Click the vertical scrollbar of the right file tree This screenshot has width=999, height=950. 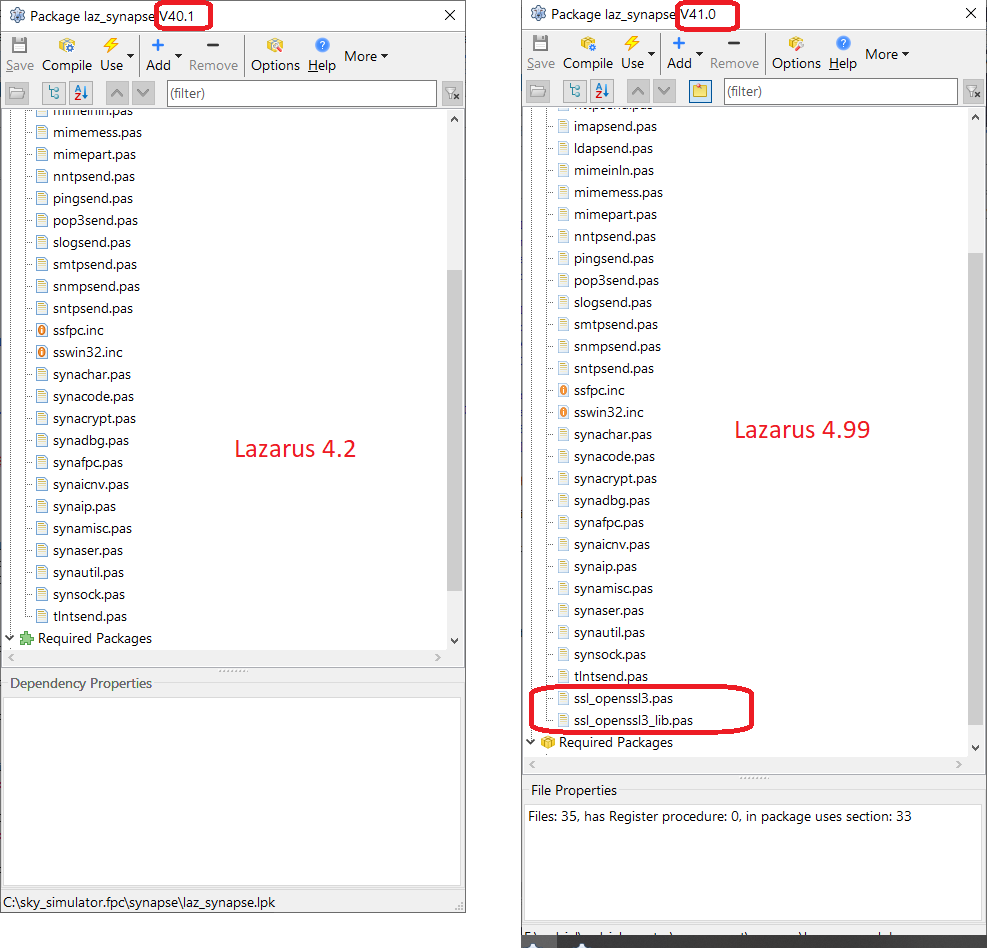coord(975,480)
